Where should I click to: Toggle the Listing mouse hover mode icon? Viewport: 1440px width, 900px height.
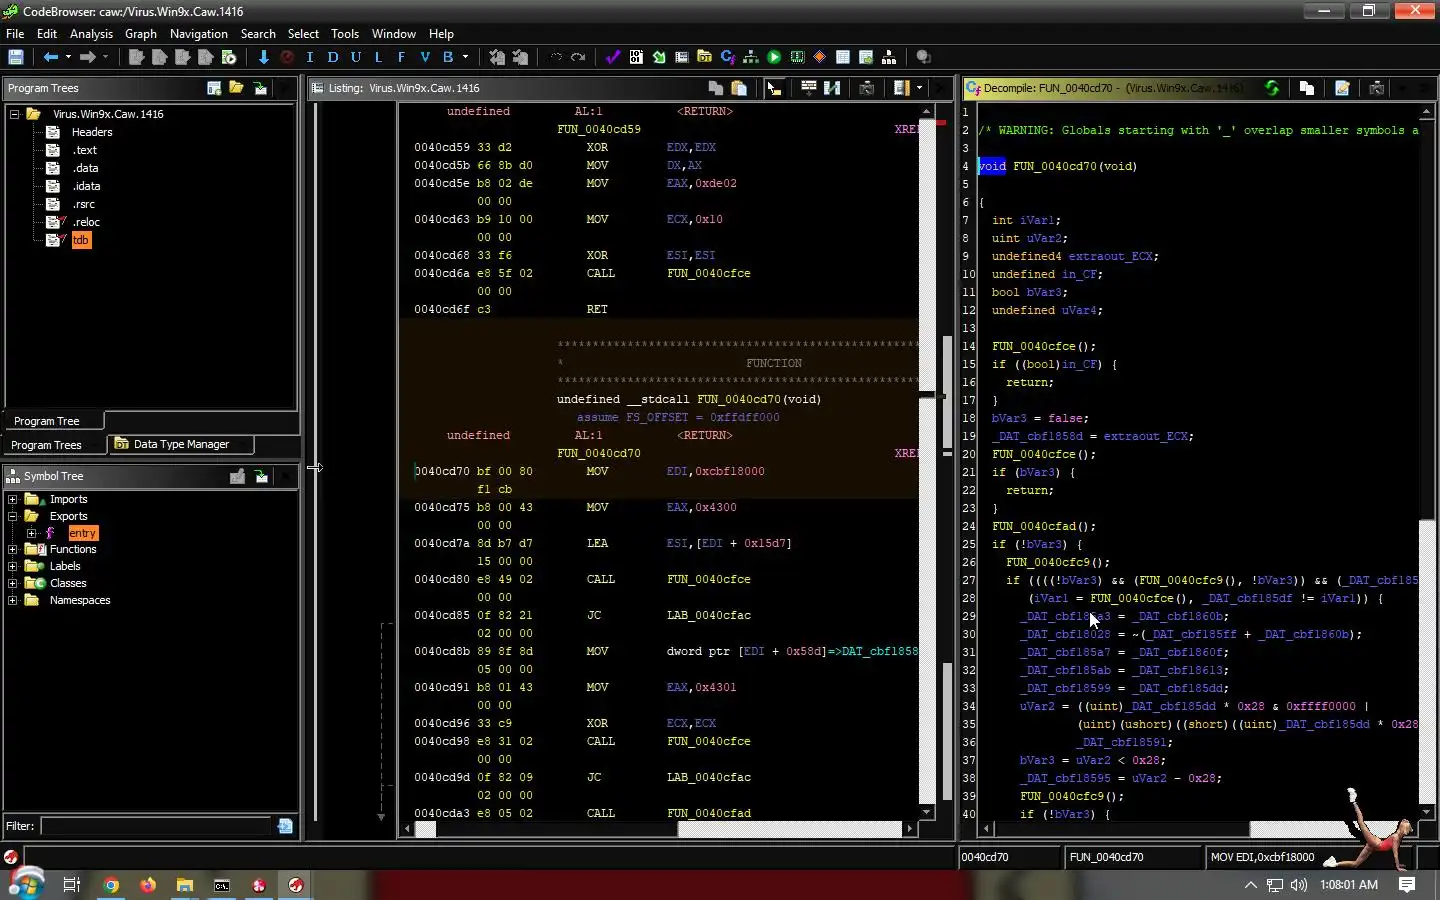pyautogui.click(x=774, y=88)
